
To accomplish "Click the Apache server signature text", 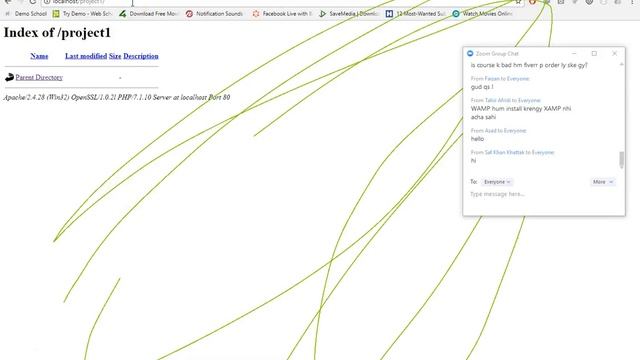I will click(117, 98).
